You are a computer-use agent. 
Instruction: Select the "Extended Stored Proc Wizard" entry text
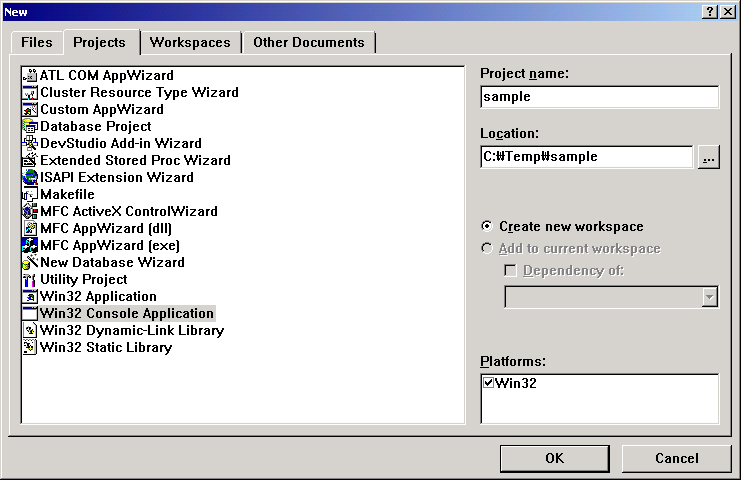135,160
